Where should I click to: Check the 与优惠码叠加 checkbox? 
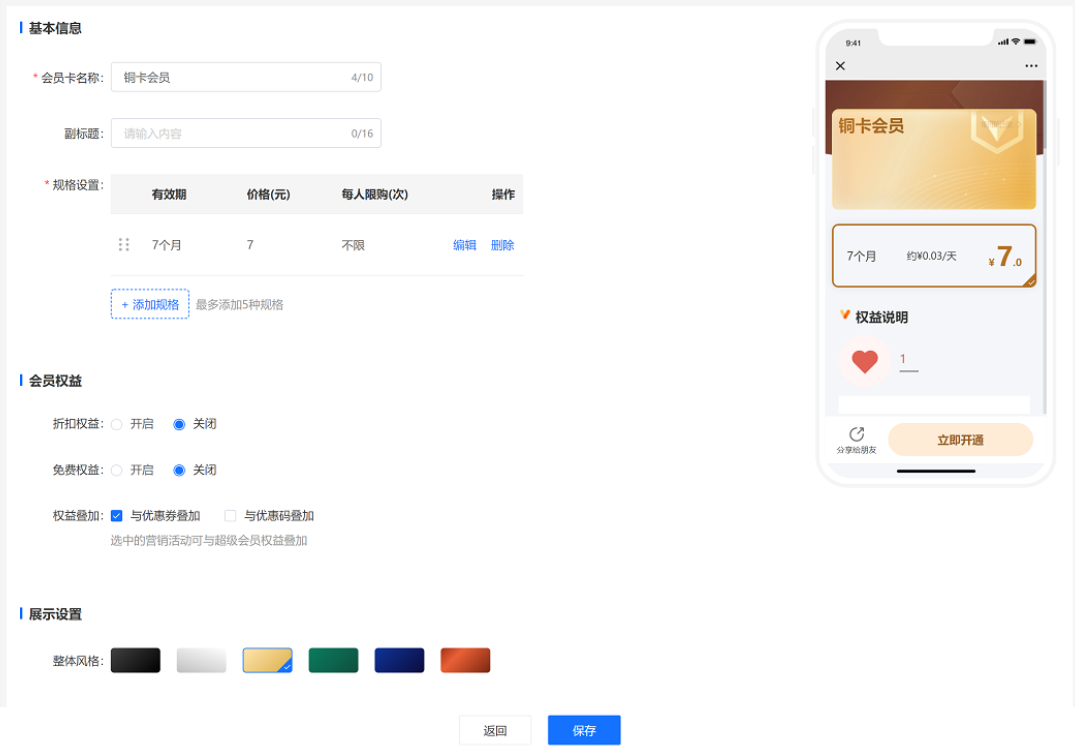(x=229, y=514)
